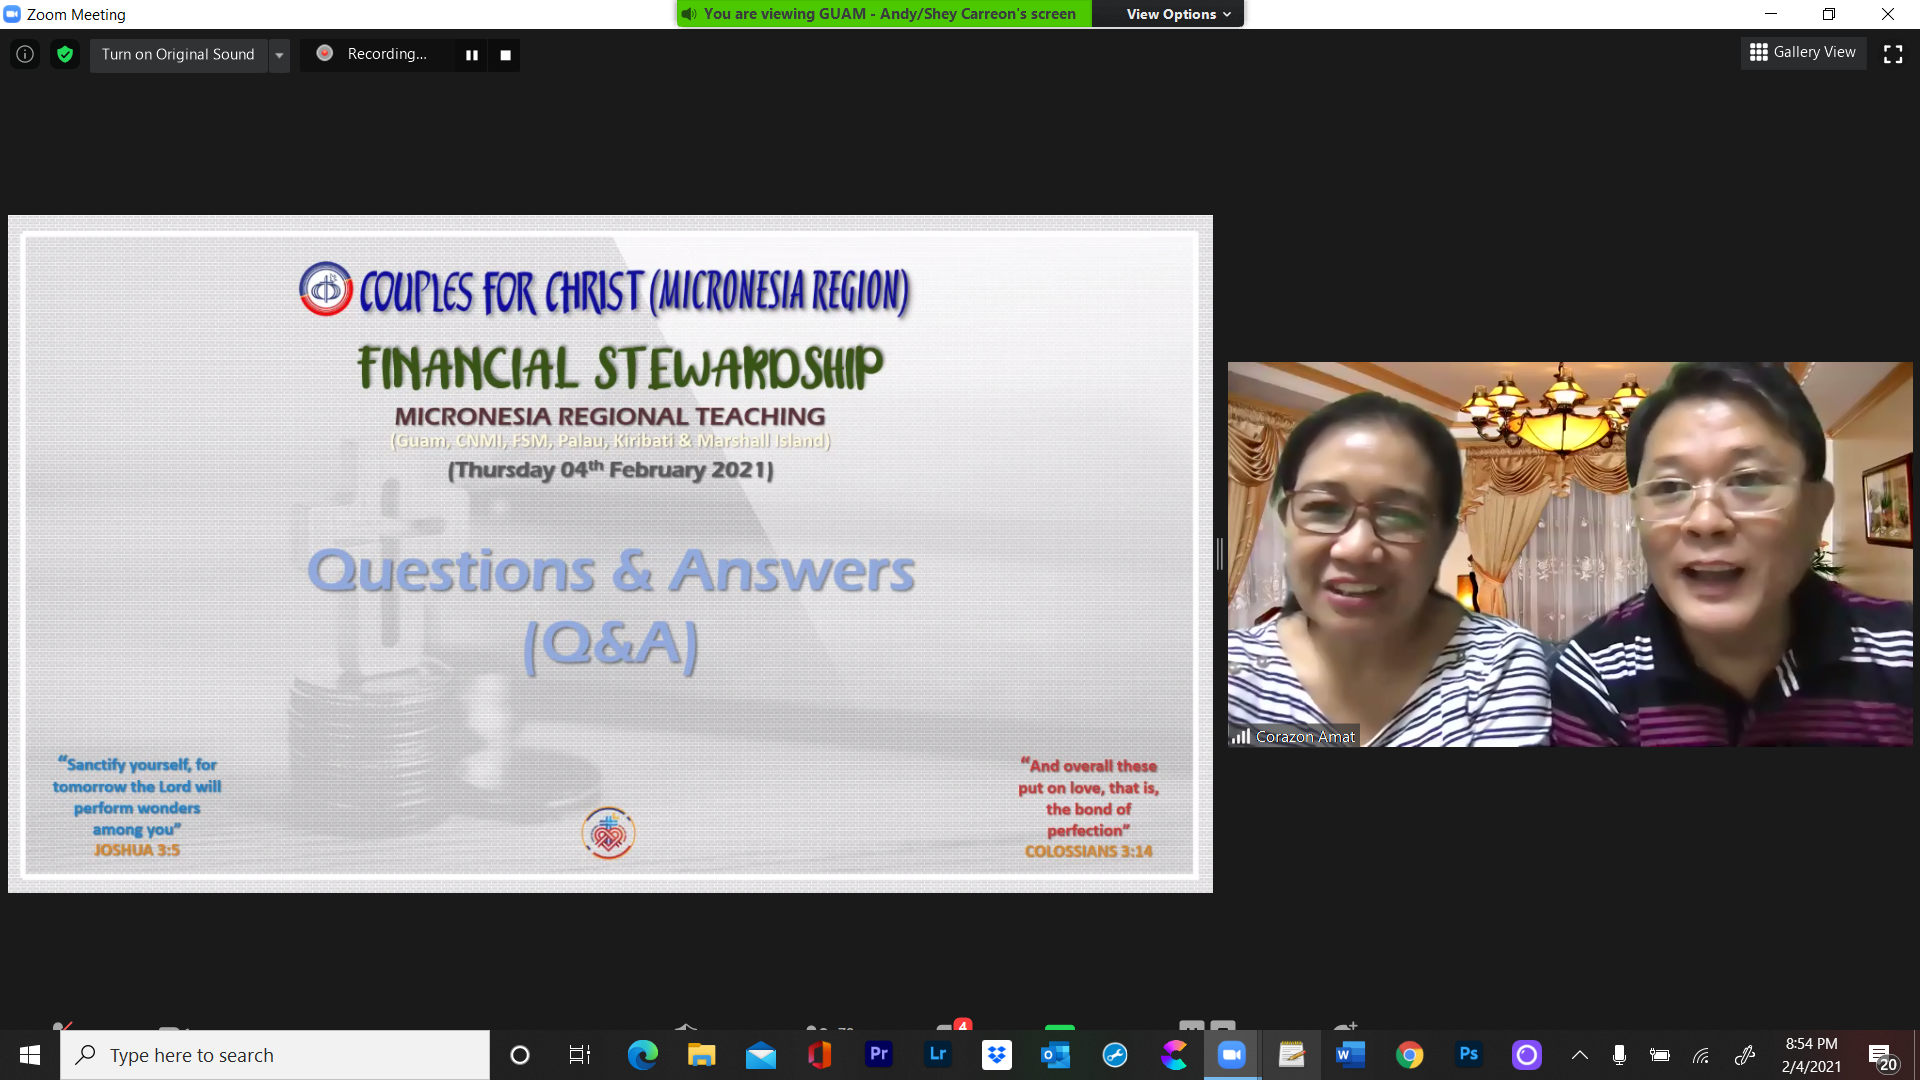Turn on Original Sound
Screen dimensions: 1920x1080
click(178, 54)
